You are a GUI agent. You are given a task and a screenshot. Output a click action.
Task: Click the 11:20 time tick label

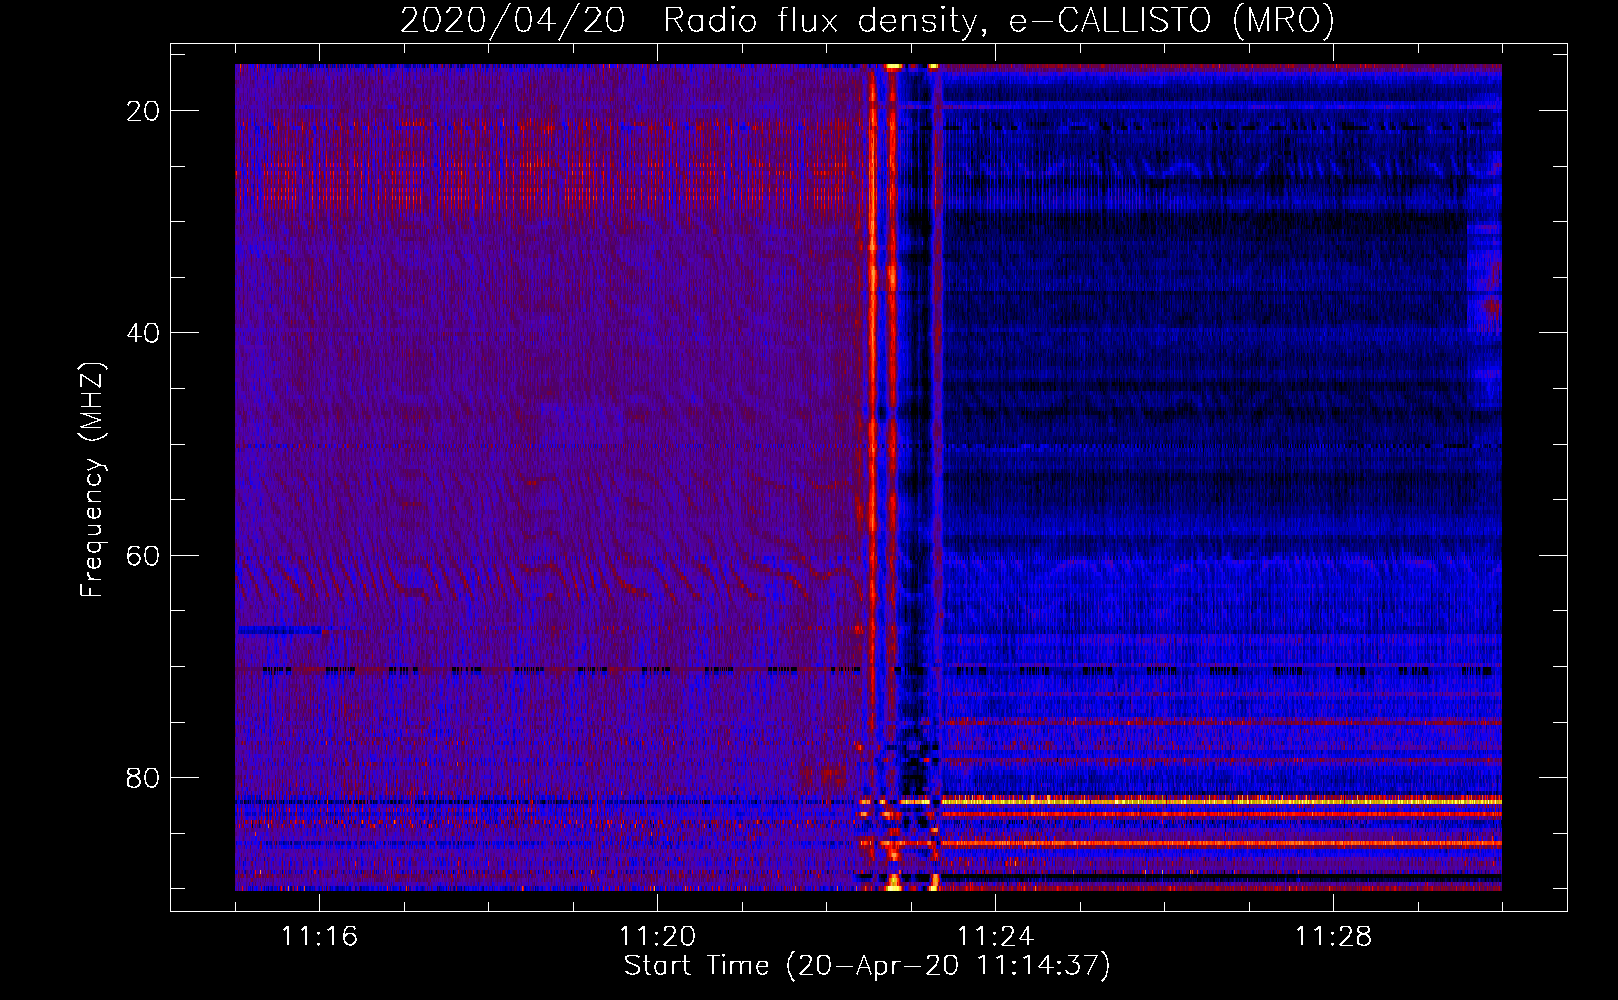[658, 936]
